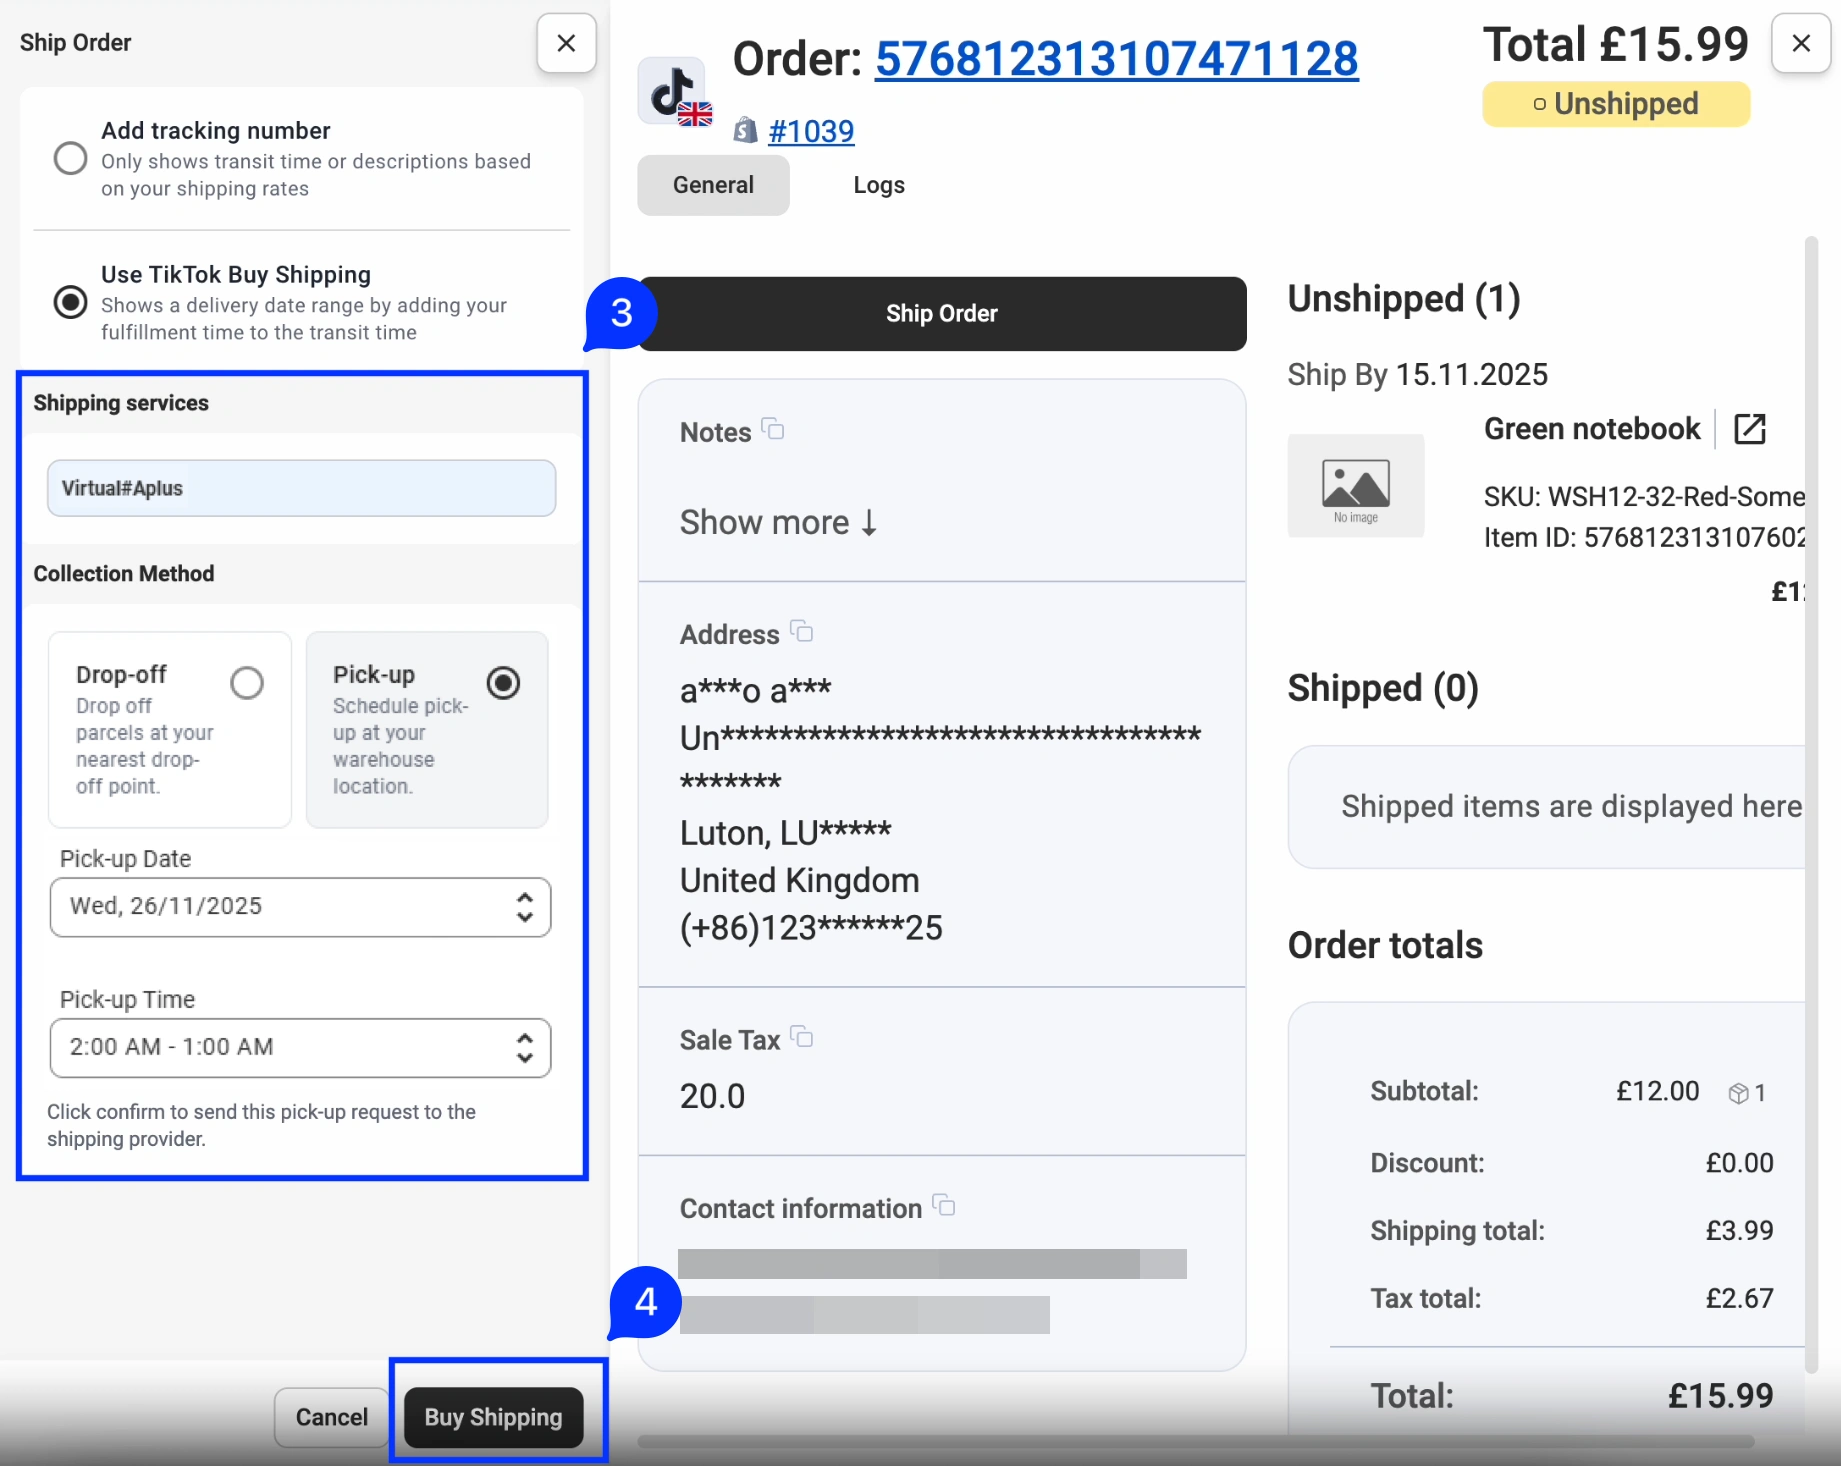
Task: Copy the Notes section content
Action: click(773, 430)
